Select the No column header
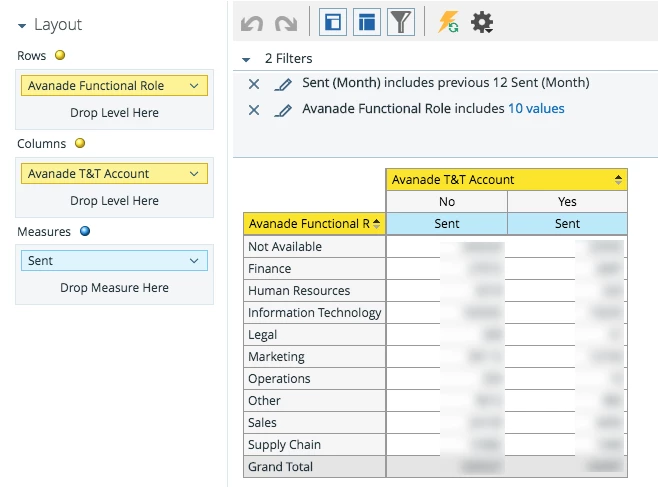This screenshot has width=658, height=487. coord(446,202)
